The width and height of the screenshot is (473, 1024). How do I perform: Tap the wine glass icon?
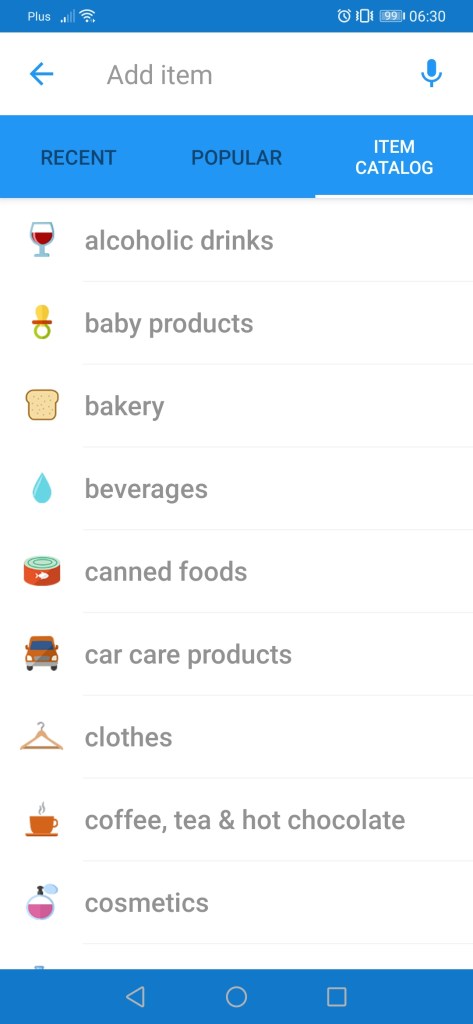tap(42, 240)
